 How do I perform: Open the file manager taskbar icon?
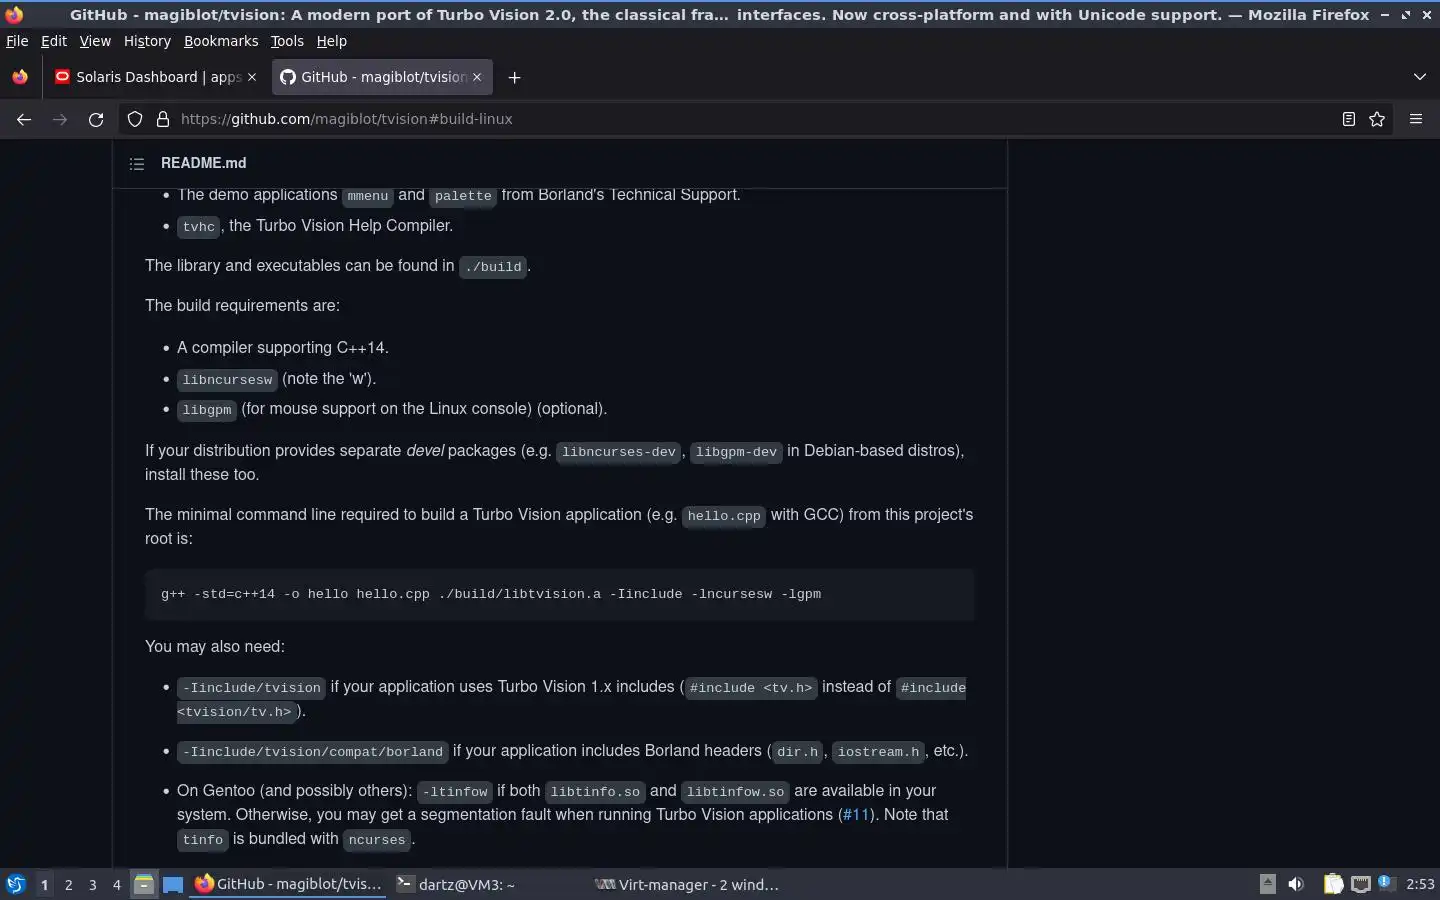point(144,884)
